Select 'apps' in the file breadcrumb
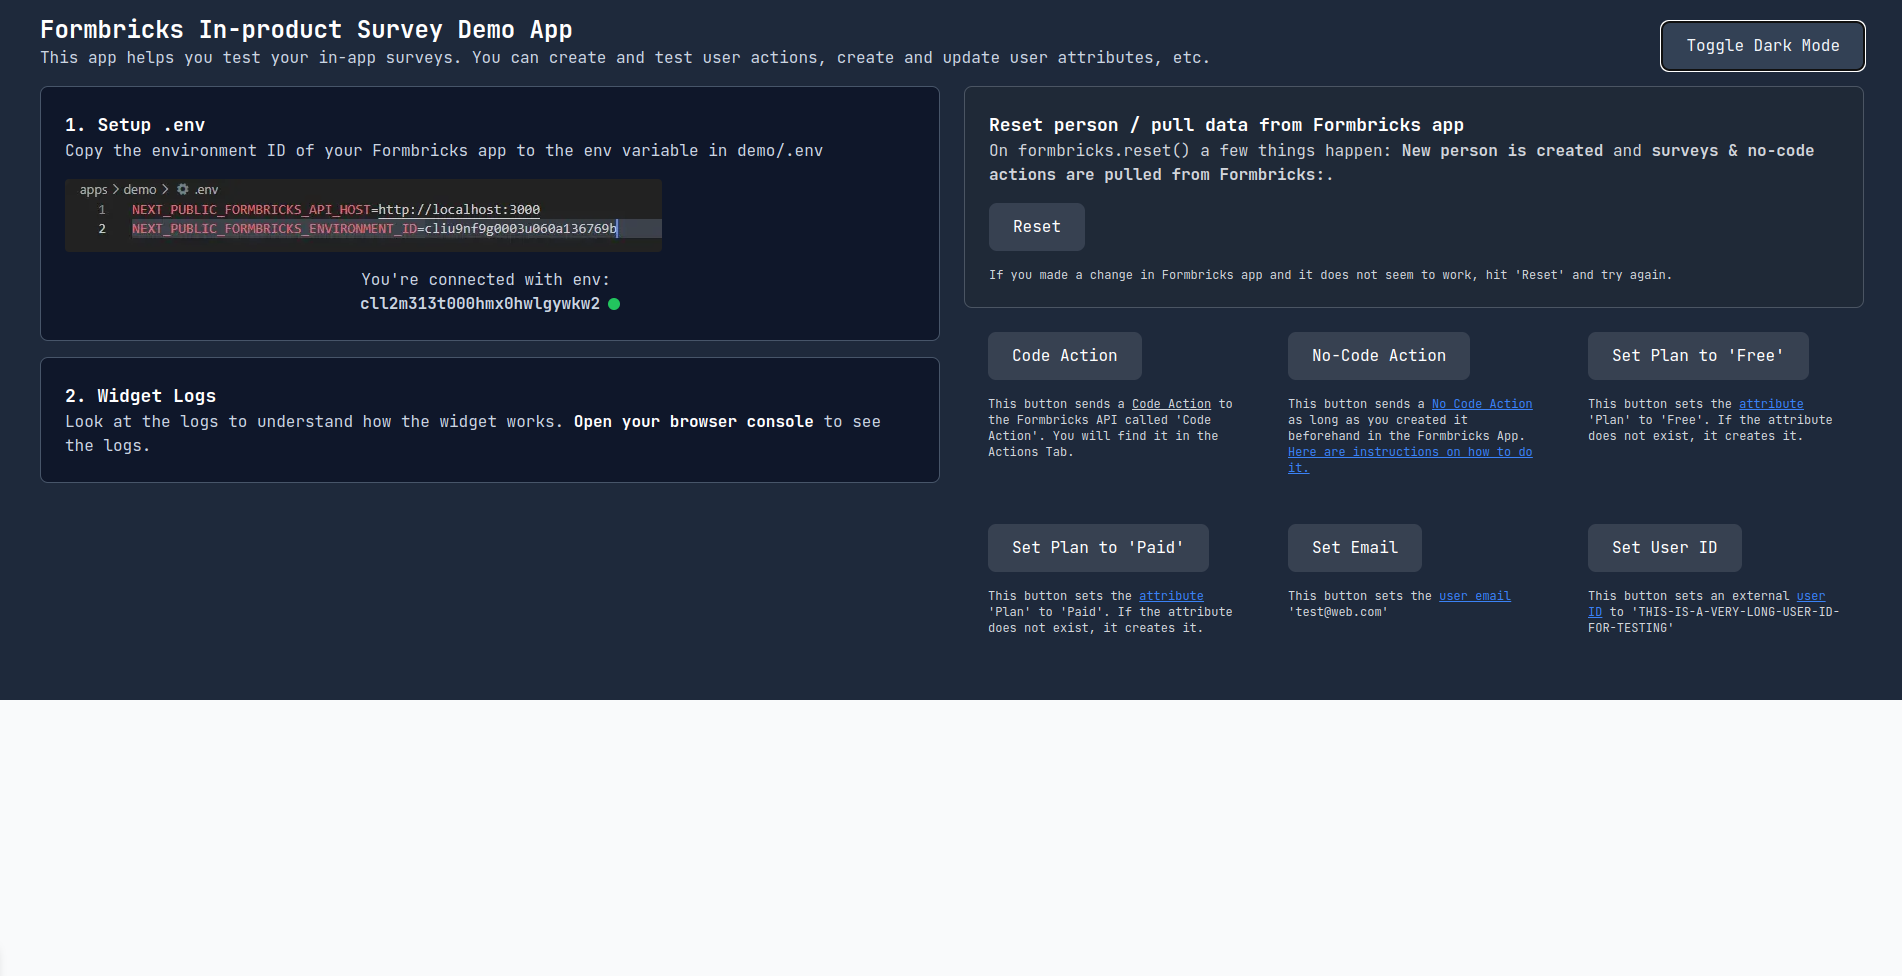 coord(93,188)
